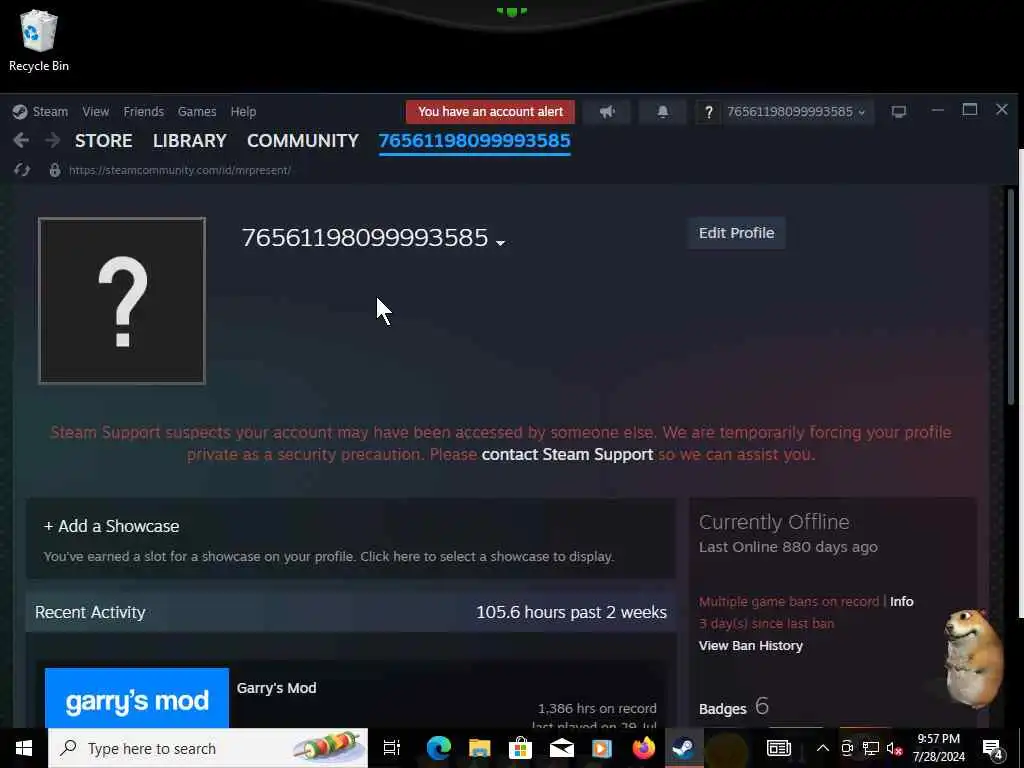This screenshot has width=1024, height=768.
Task: Open the media player taskbar icon
Action: tap(601, 748)
